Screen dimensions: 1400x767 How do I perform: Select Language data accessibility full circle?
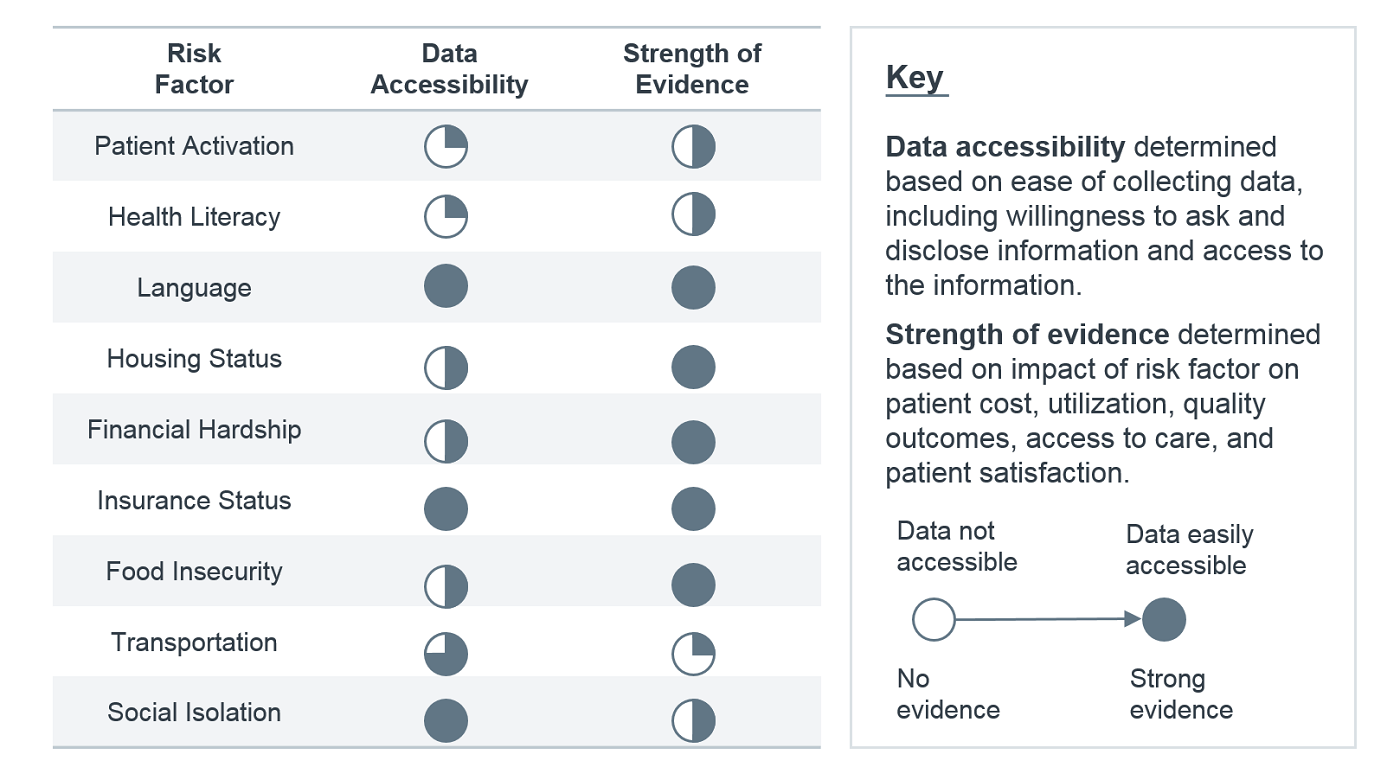pyautogui.click(x=446, y=287)
